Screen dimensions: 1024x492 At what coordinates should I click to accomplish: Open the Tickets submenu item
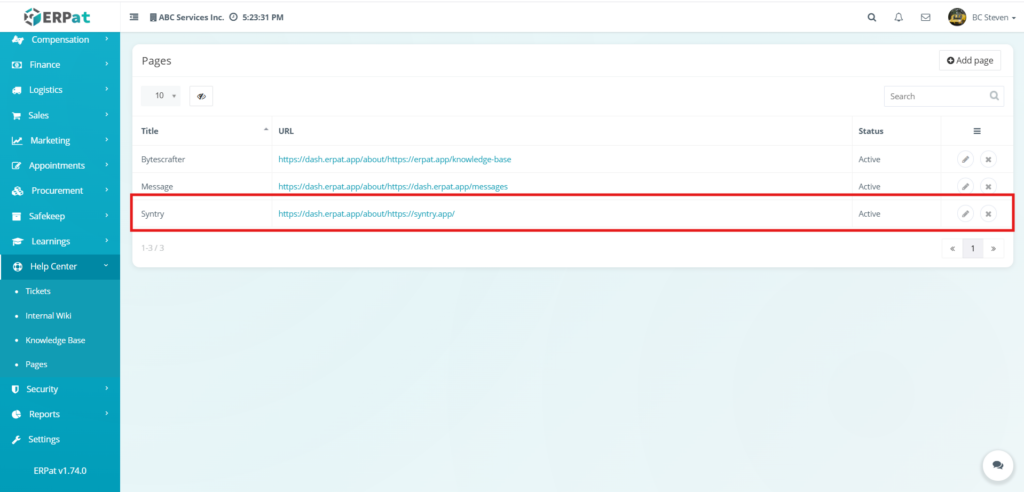(38, 291)
